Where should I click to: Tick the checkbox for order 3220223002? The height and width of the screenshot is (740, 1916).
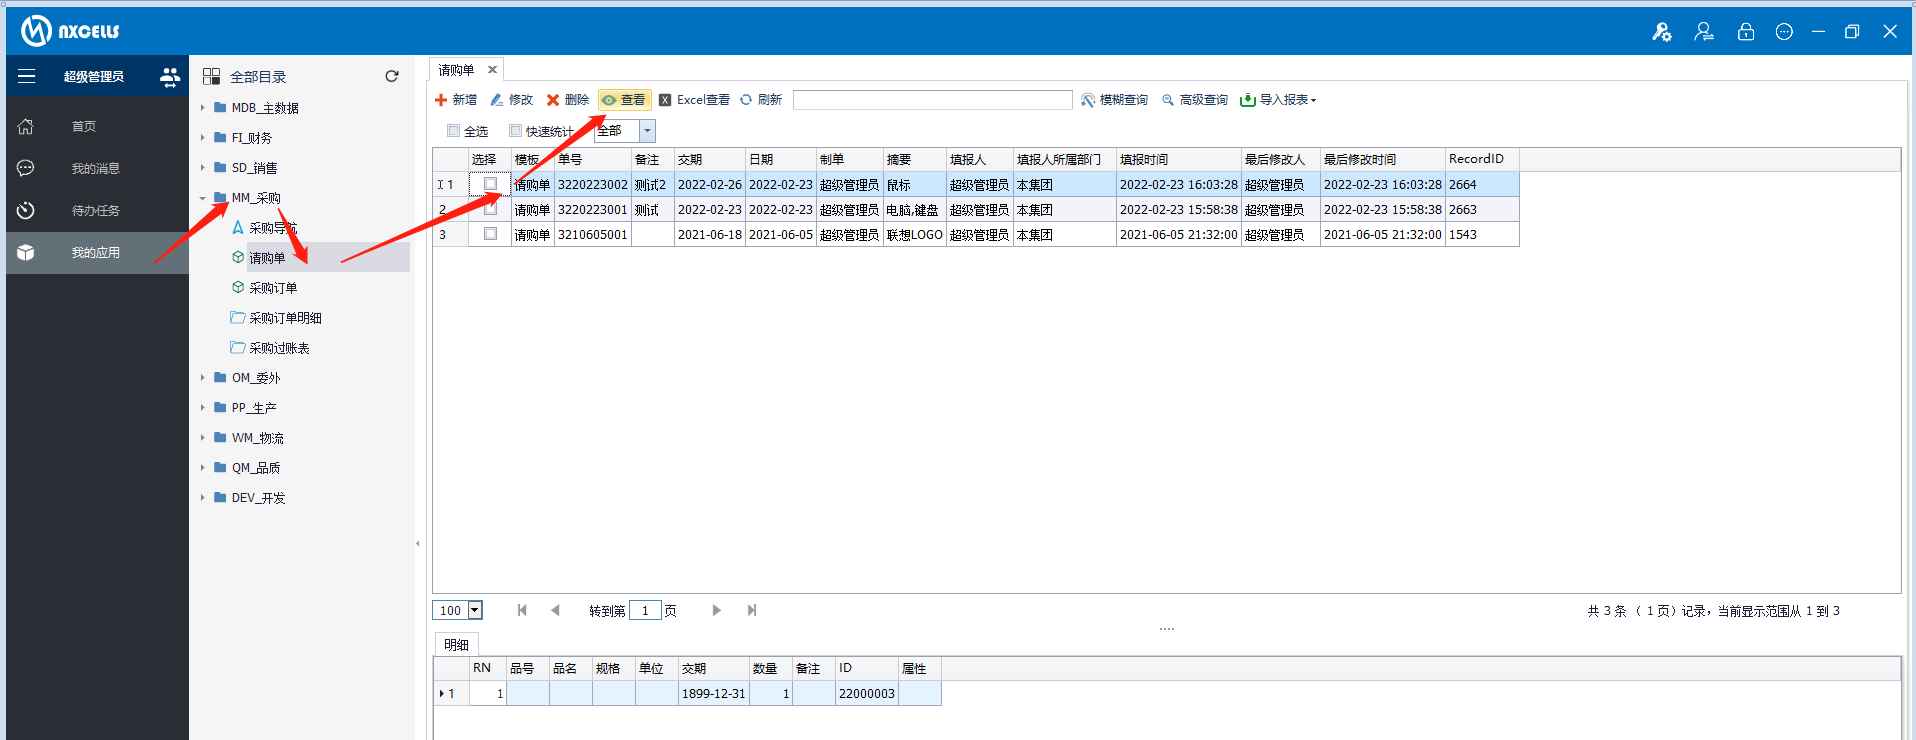click(x=490, y=184)
